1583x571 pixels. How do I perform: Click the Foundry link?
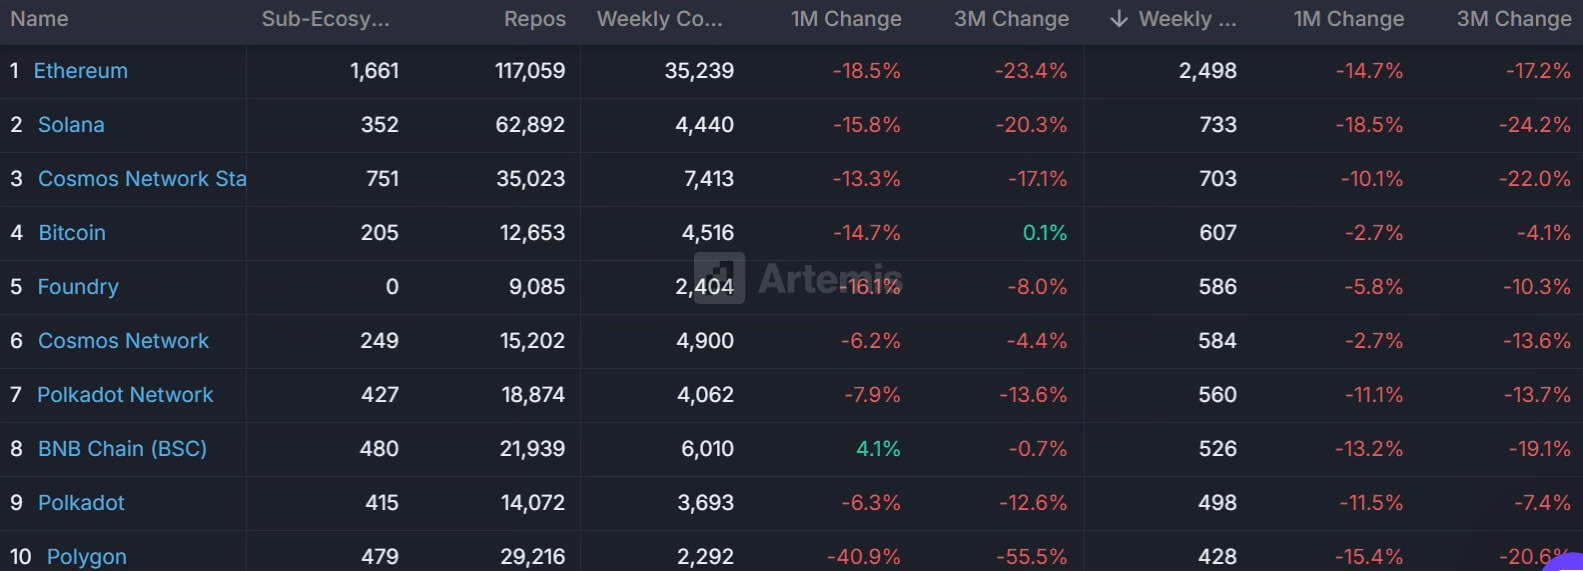pyautogui.click(x=78, y=287)
